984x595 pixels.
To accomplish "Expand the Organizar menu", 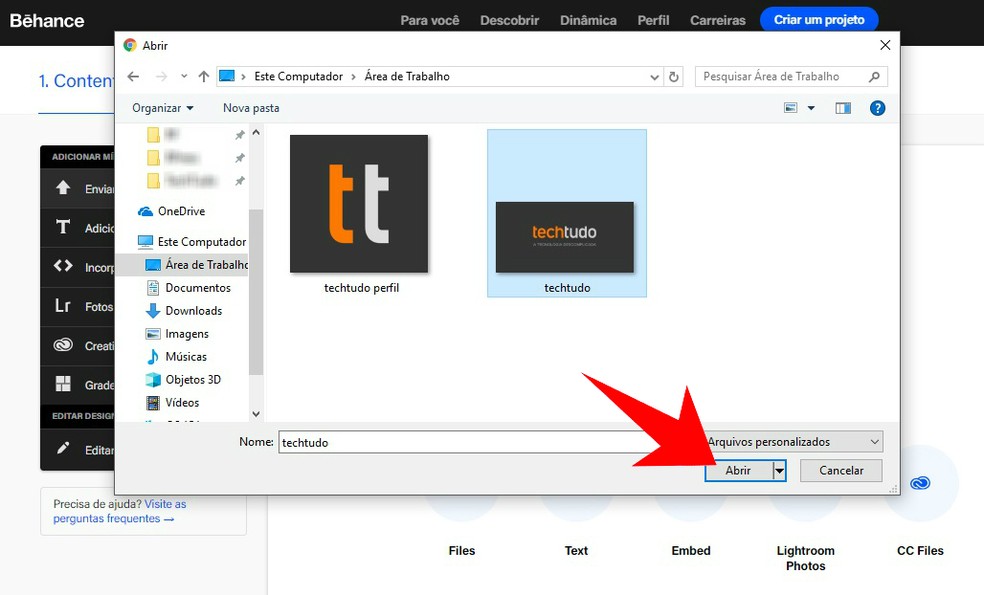I will click(160, 108).
